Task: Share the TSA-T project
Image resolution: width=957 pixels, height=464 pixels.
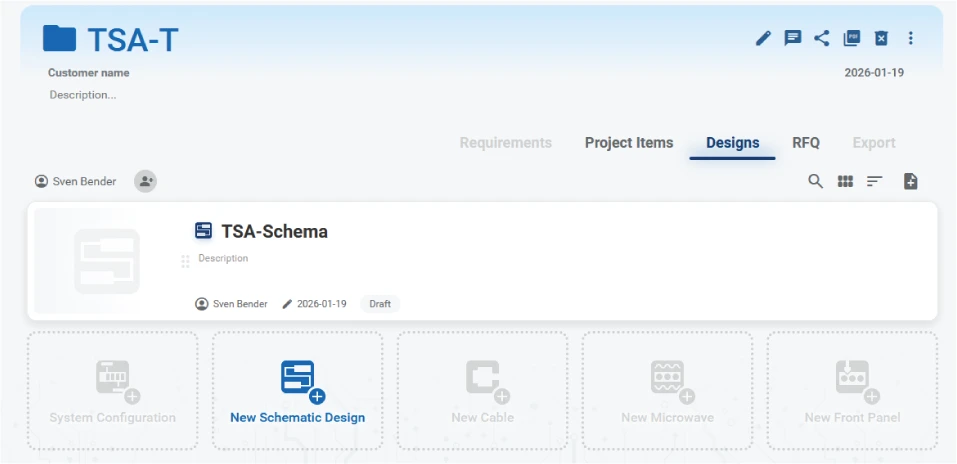Action: [x=822, y=38]
